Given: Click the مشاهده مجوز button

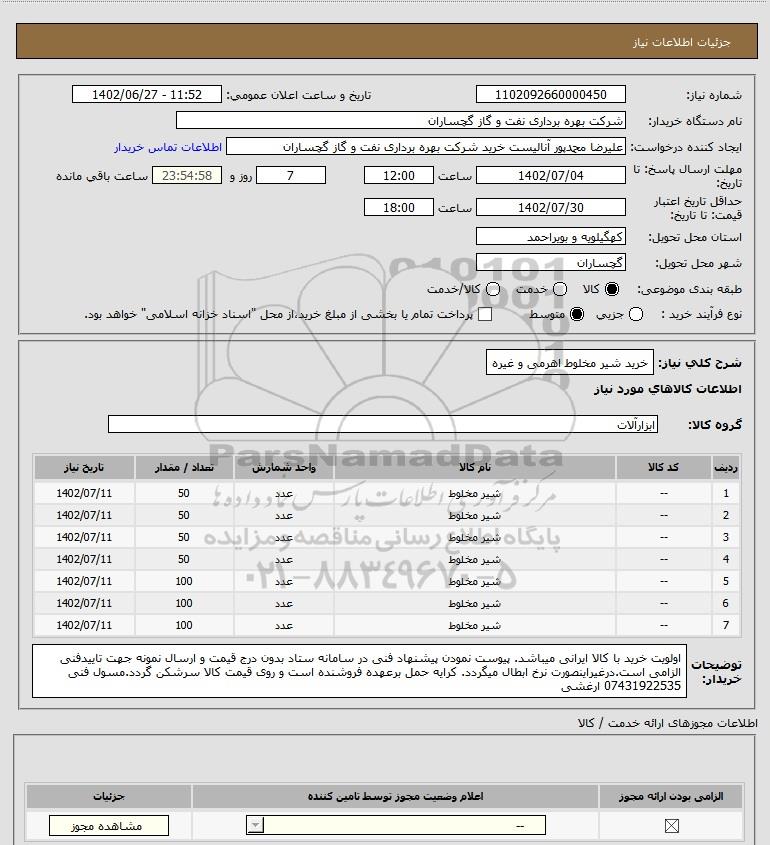Looking at the screenshot, I should (x=108, y=826).
